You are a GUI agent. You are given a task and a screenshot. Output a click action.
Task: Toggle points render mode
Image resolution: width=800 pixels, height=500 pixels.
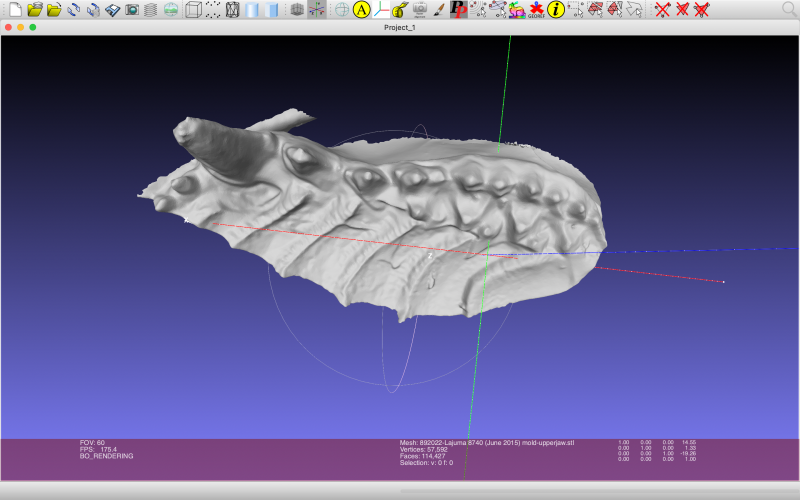coord(213,10)
